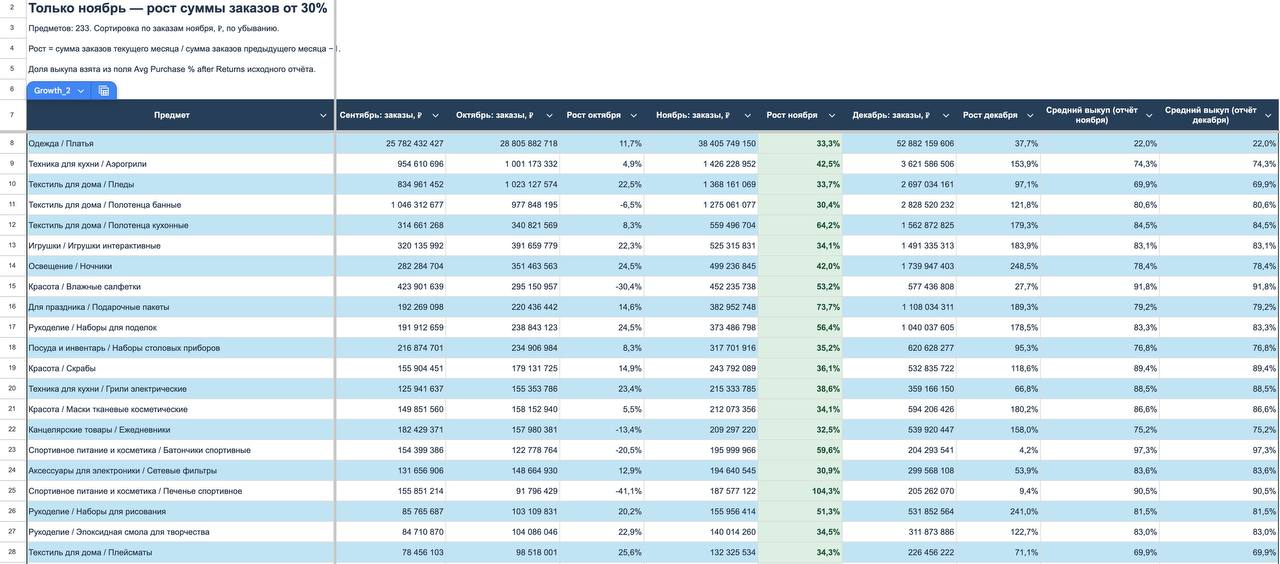Select the 'Батончики спортивные' product cell
This screenshot has height=564, width=1280.
coord(180,451)
